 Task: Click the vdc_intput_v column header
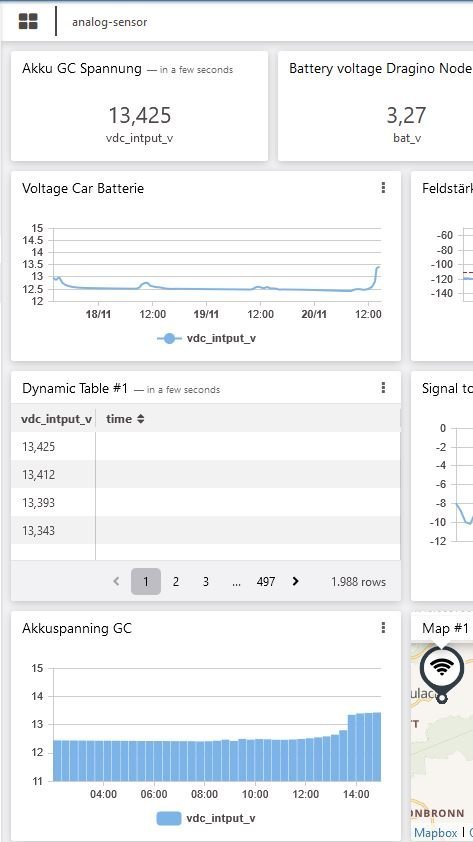56,419
